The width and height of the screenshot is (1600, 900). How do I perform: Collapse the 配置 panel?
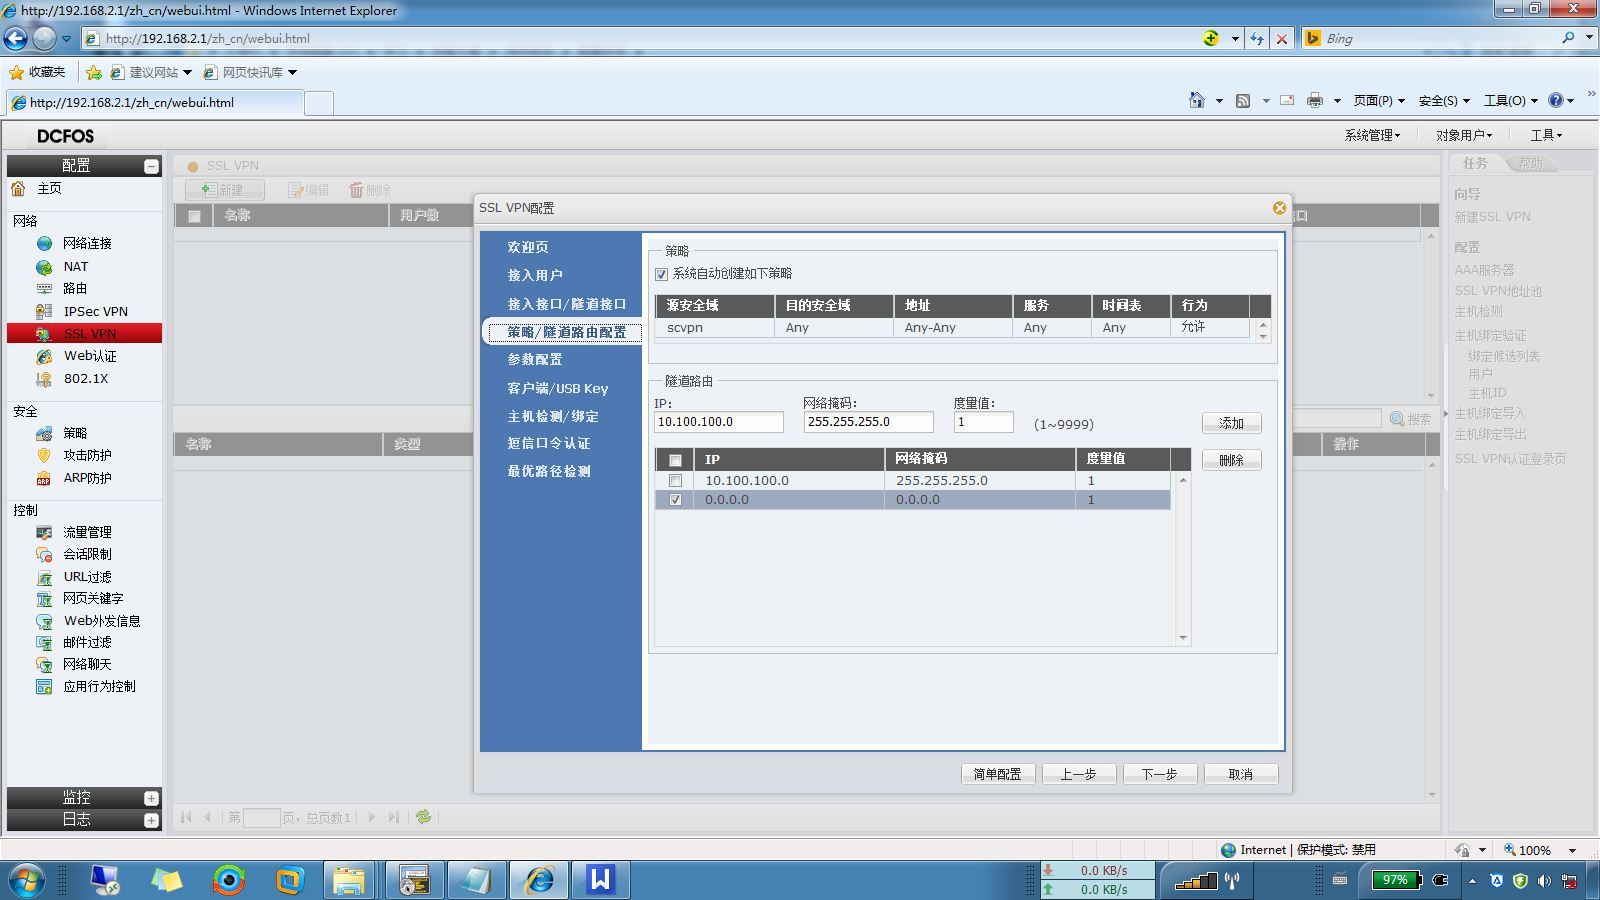click(x=151, y=166)
